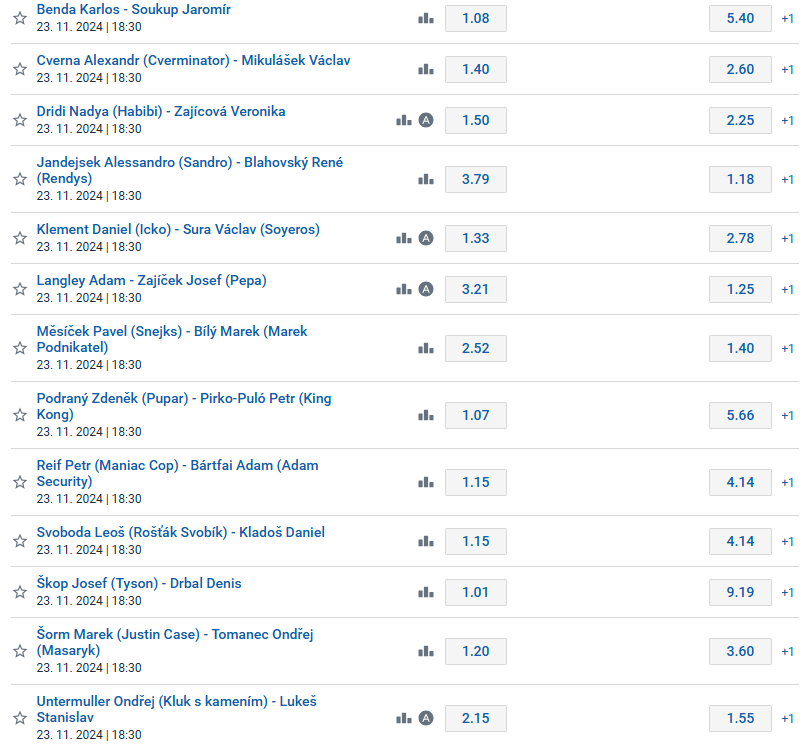The width and height of the screenshot is (807, 745).
Task: Click the A badge on Klement Daniel match
Action: pos(426,238)
